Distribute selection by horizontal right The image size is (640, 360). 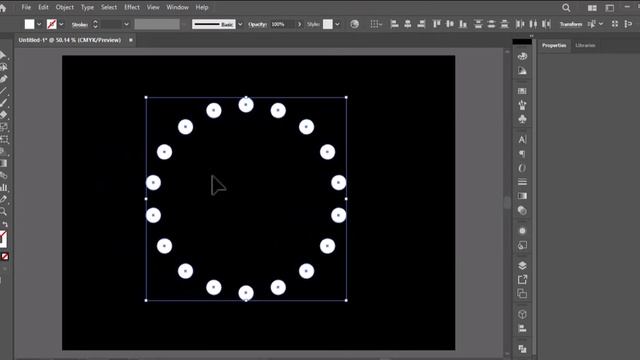(x=546, y=24)
